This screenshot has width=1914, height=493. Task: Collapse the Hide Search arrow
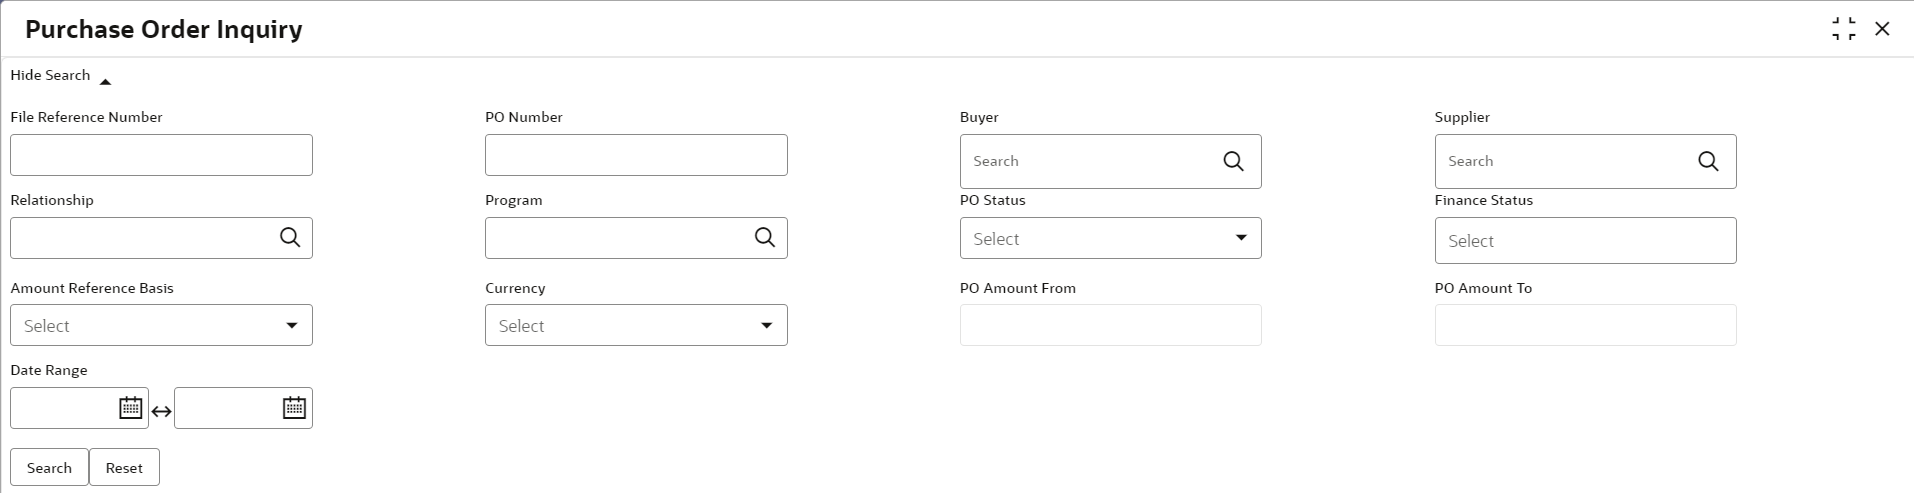point(105,82)
